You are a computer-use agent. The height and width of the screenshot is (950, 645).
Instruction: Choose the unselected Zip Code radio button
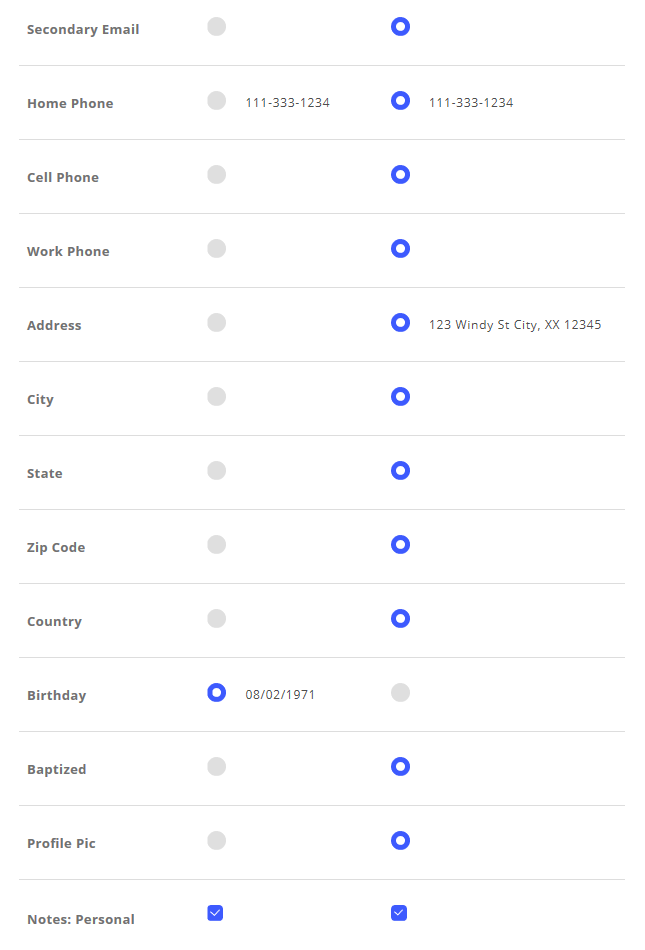point(217,545)
